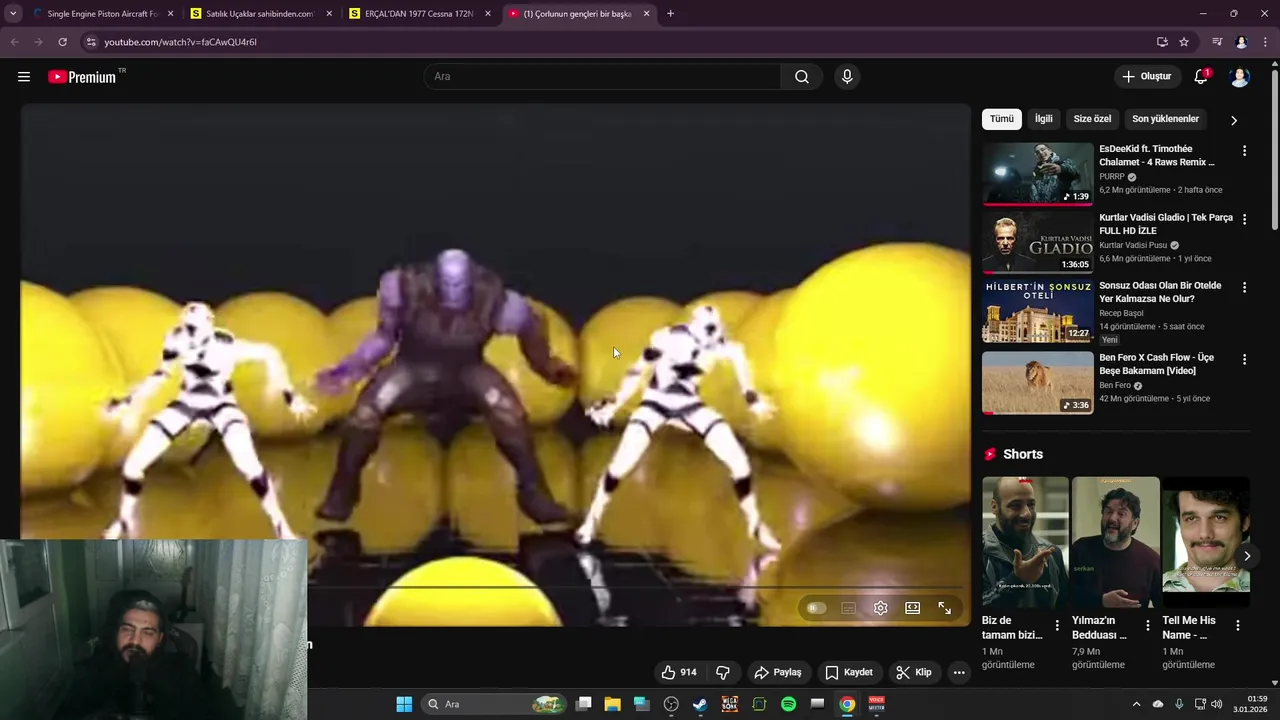
Task: Click the Kaydet save button
Action: tap(849, 672)
